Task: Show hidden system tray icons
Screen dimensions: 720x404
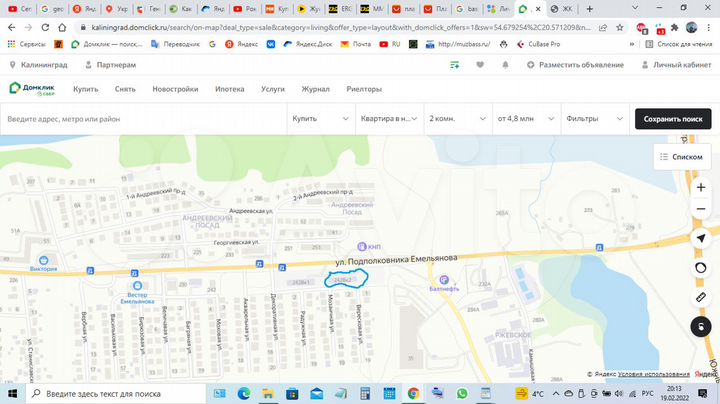Action: coord(556,393)
